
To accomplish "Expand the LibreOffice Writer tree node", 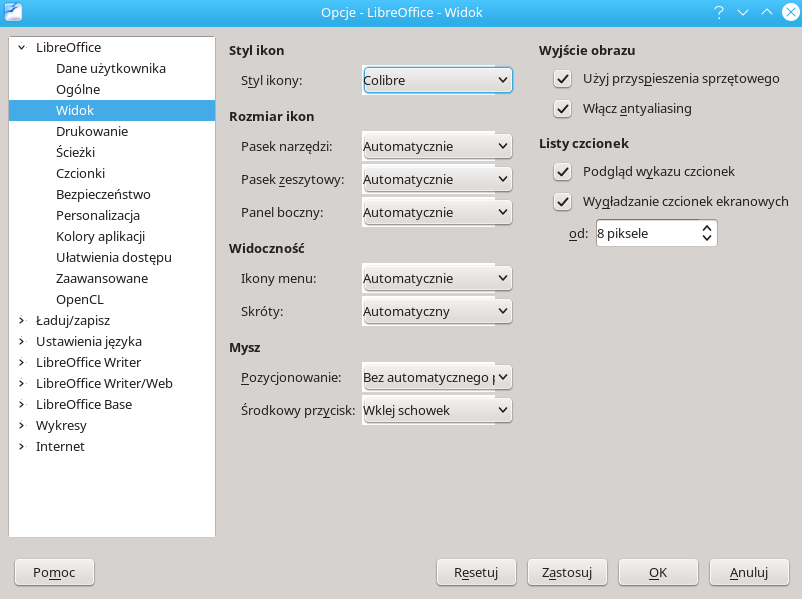I will [22, 362].
